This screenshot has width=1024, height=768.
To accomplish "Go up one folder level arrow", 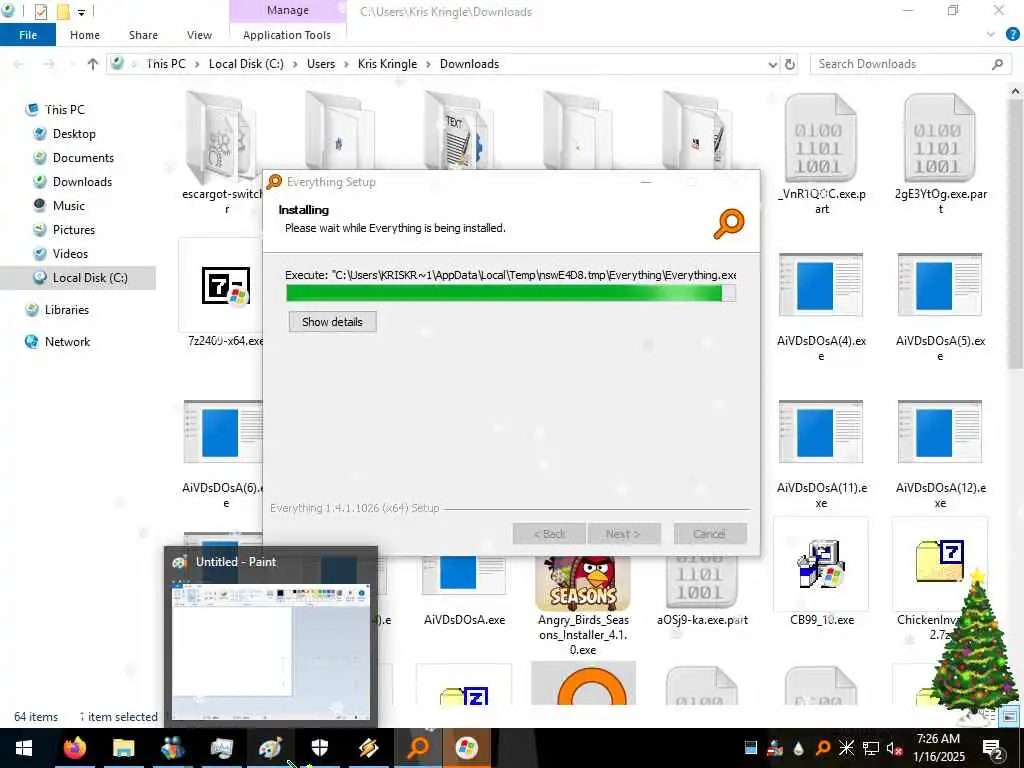I will 93,64.
